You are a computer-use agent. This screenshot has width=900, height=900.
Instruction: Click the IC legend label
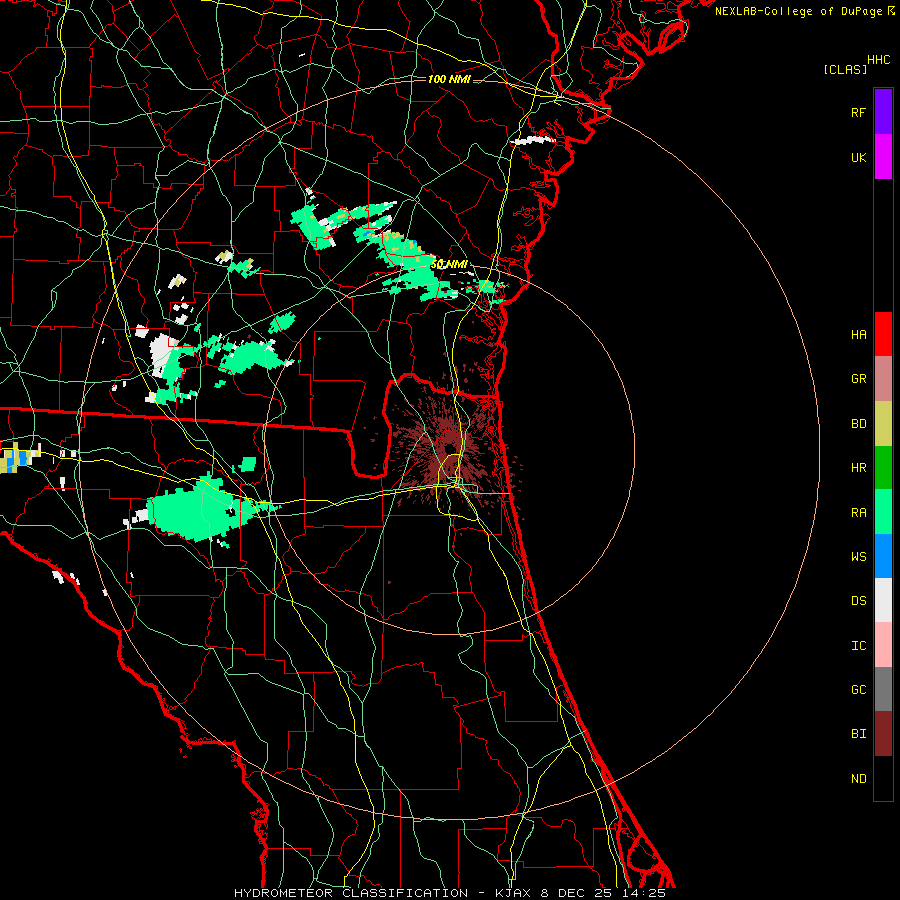click(x=858, y=646)
